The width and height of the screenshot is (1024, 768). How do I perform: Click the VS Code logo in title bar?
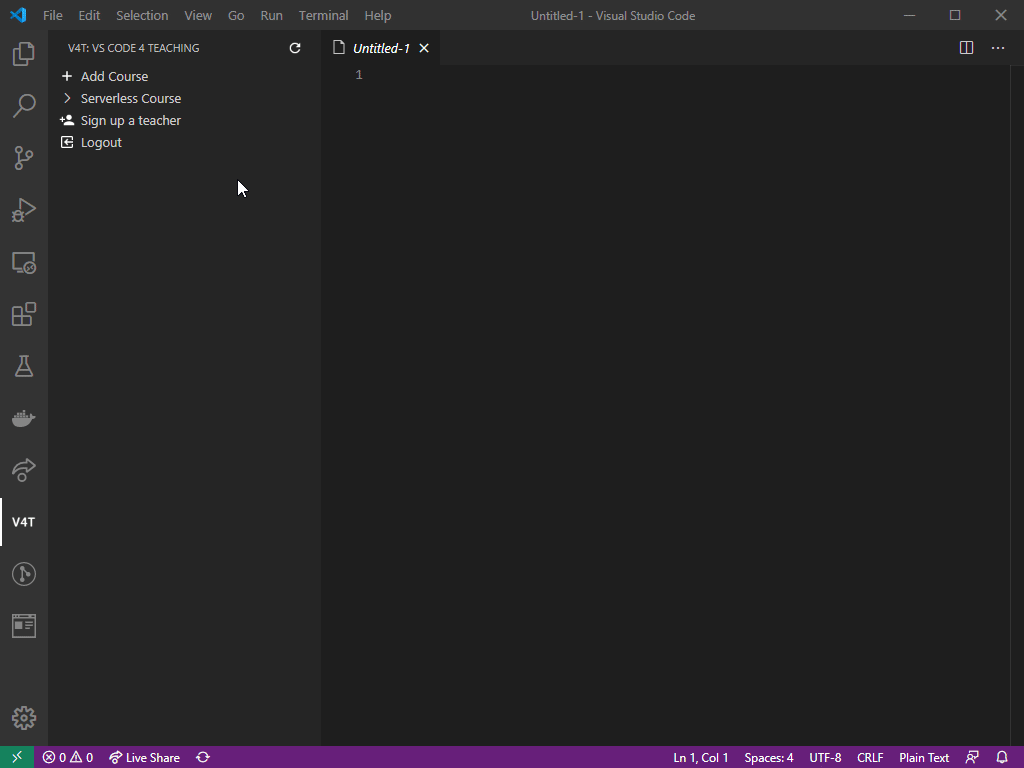click(18, 15)
